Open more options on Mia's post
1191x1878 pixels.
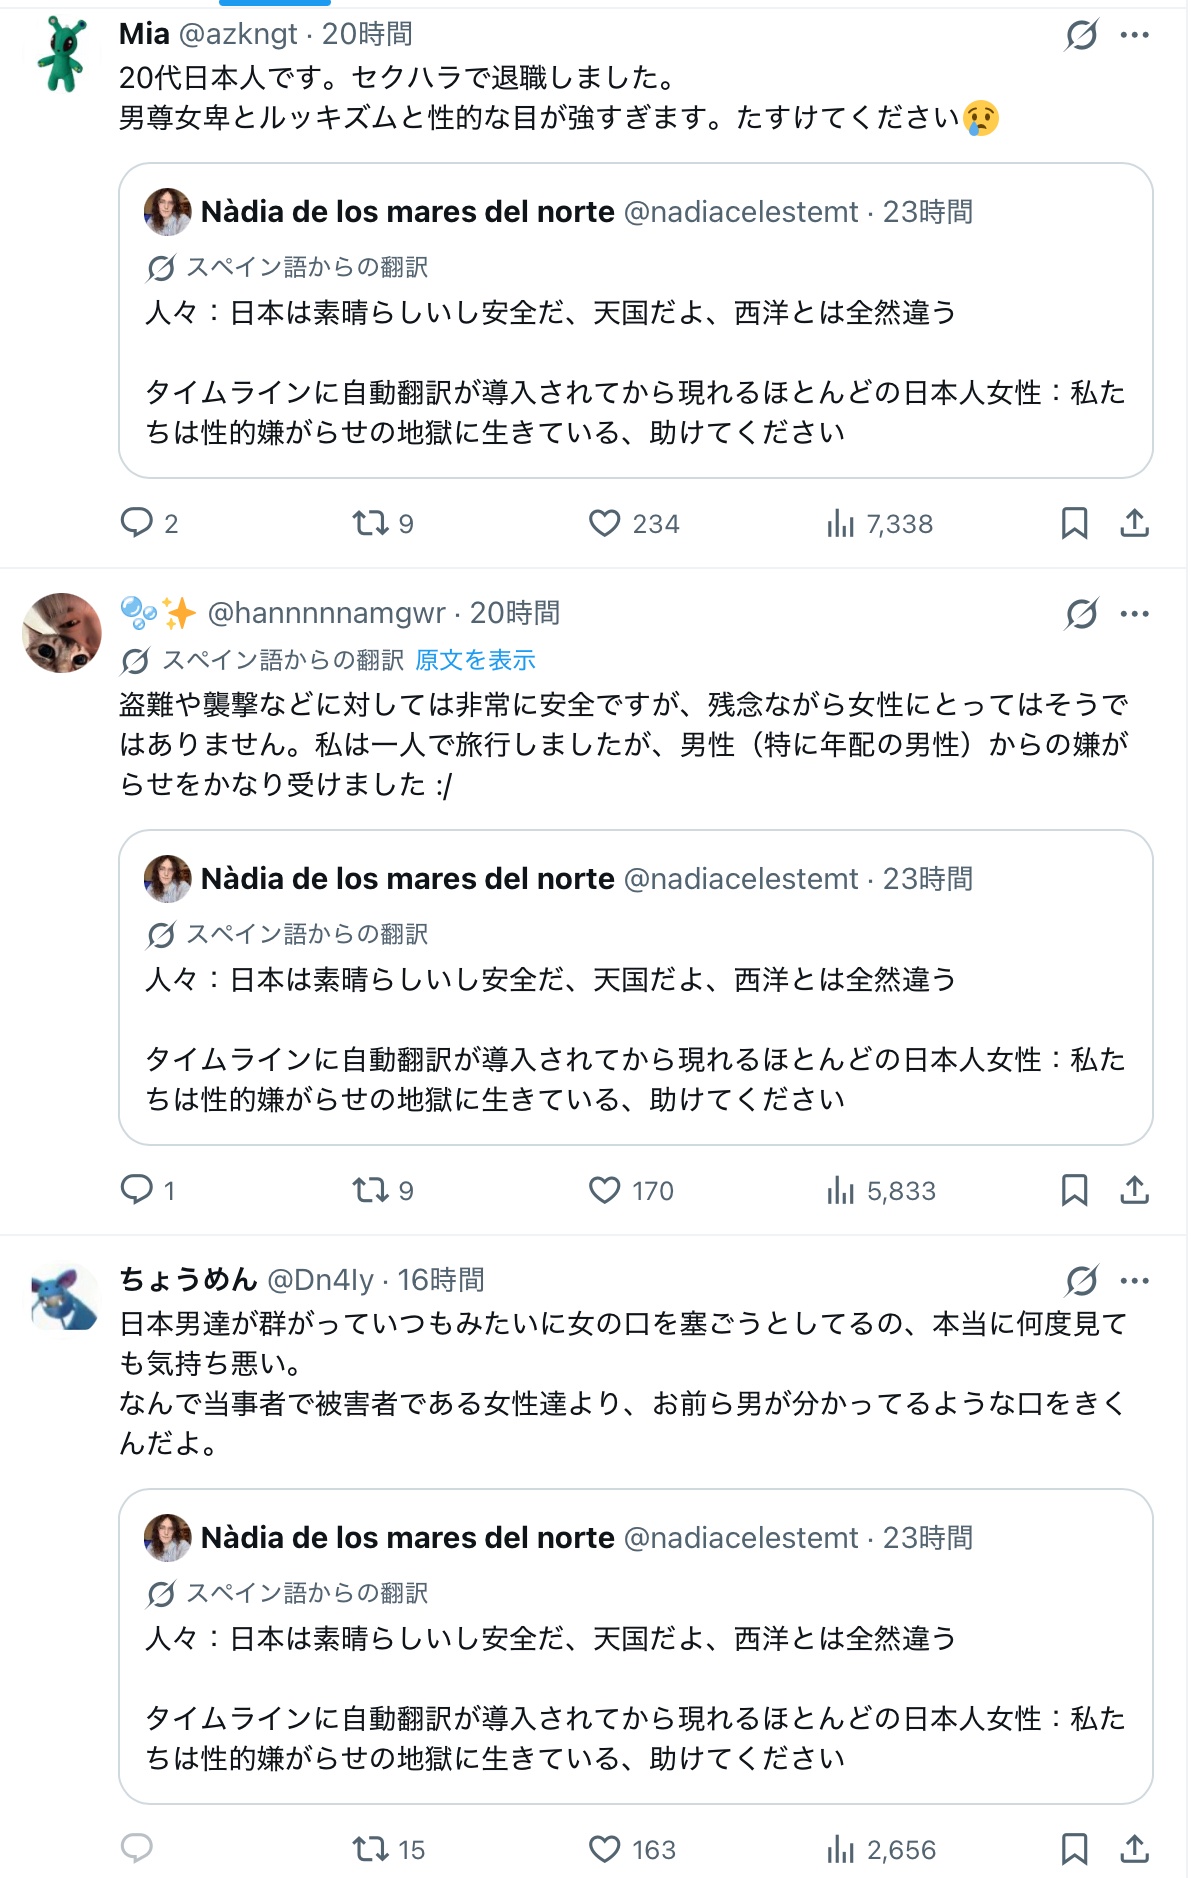tap(1135, 35)
